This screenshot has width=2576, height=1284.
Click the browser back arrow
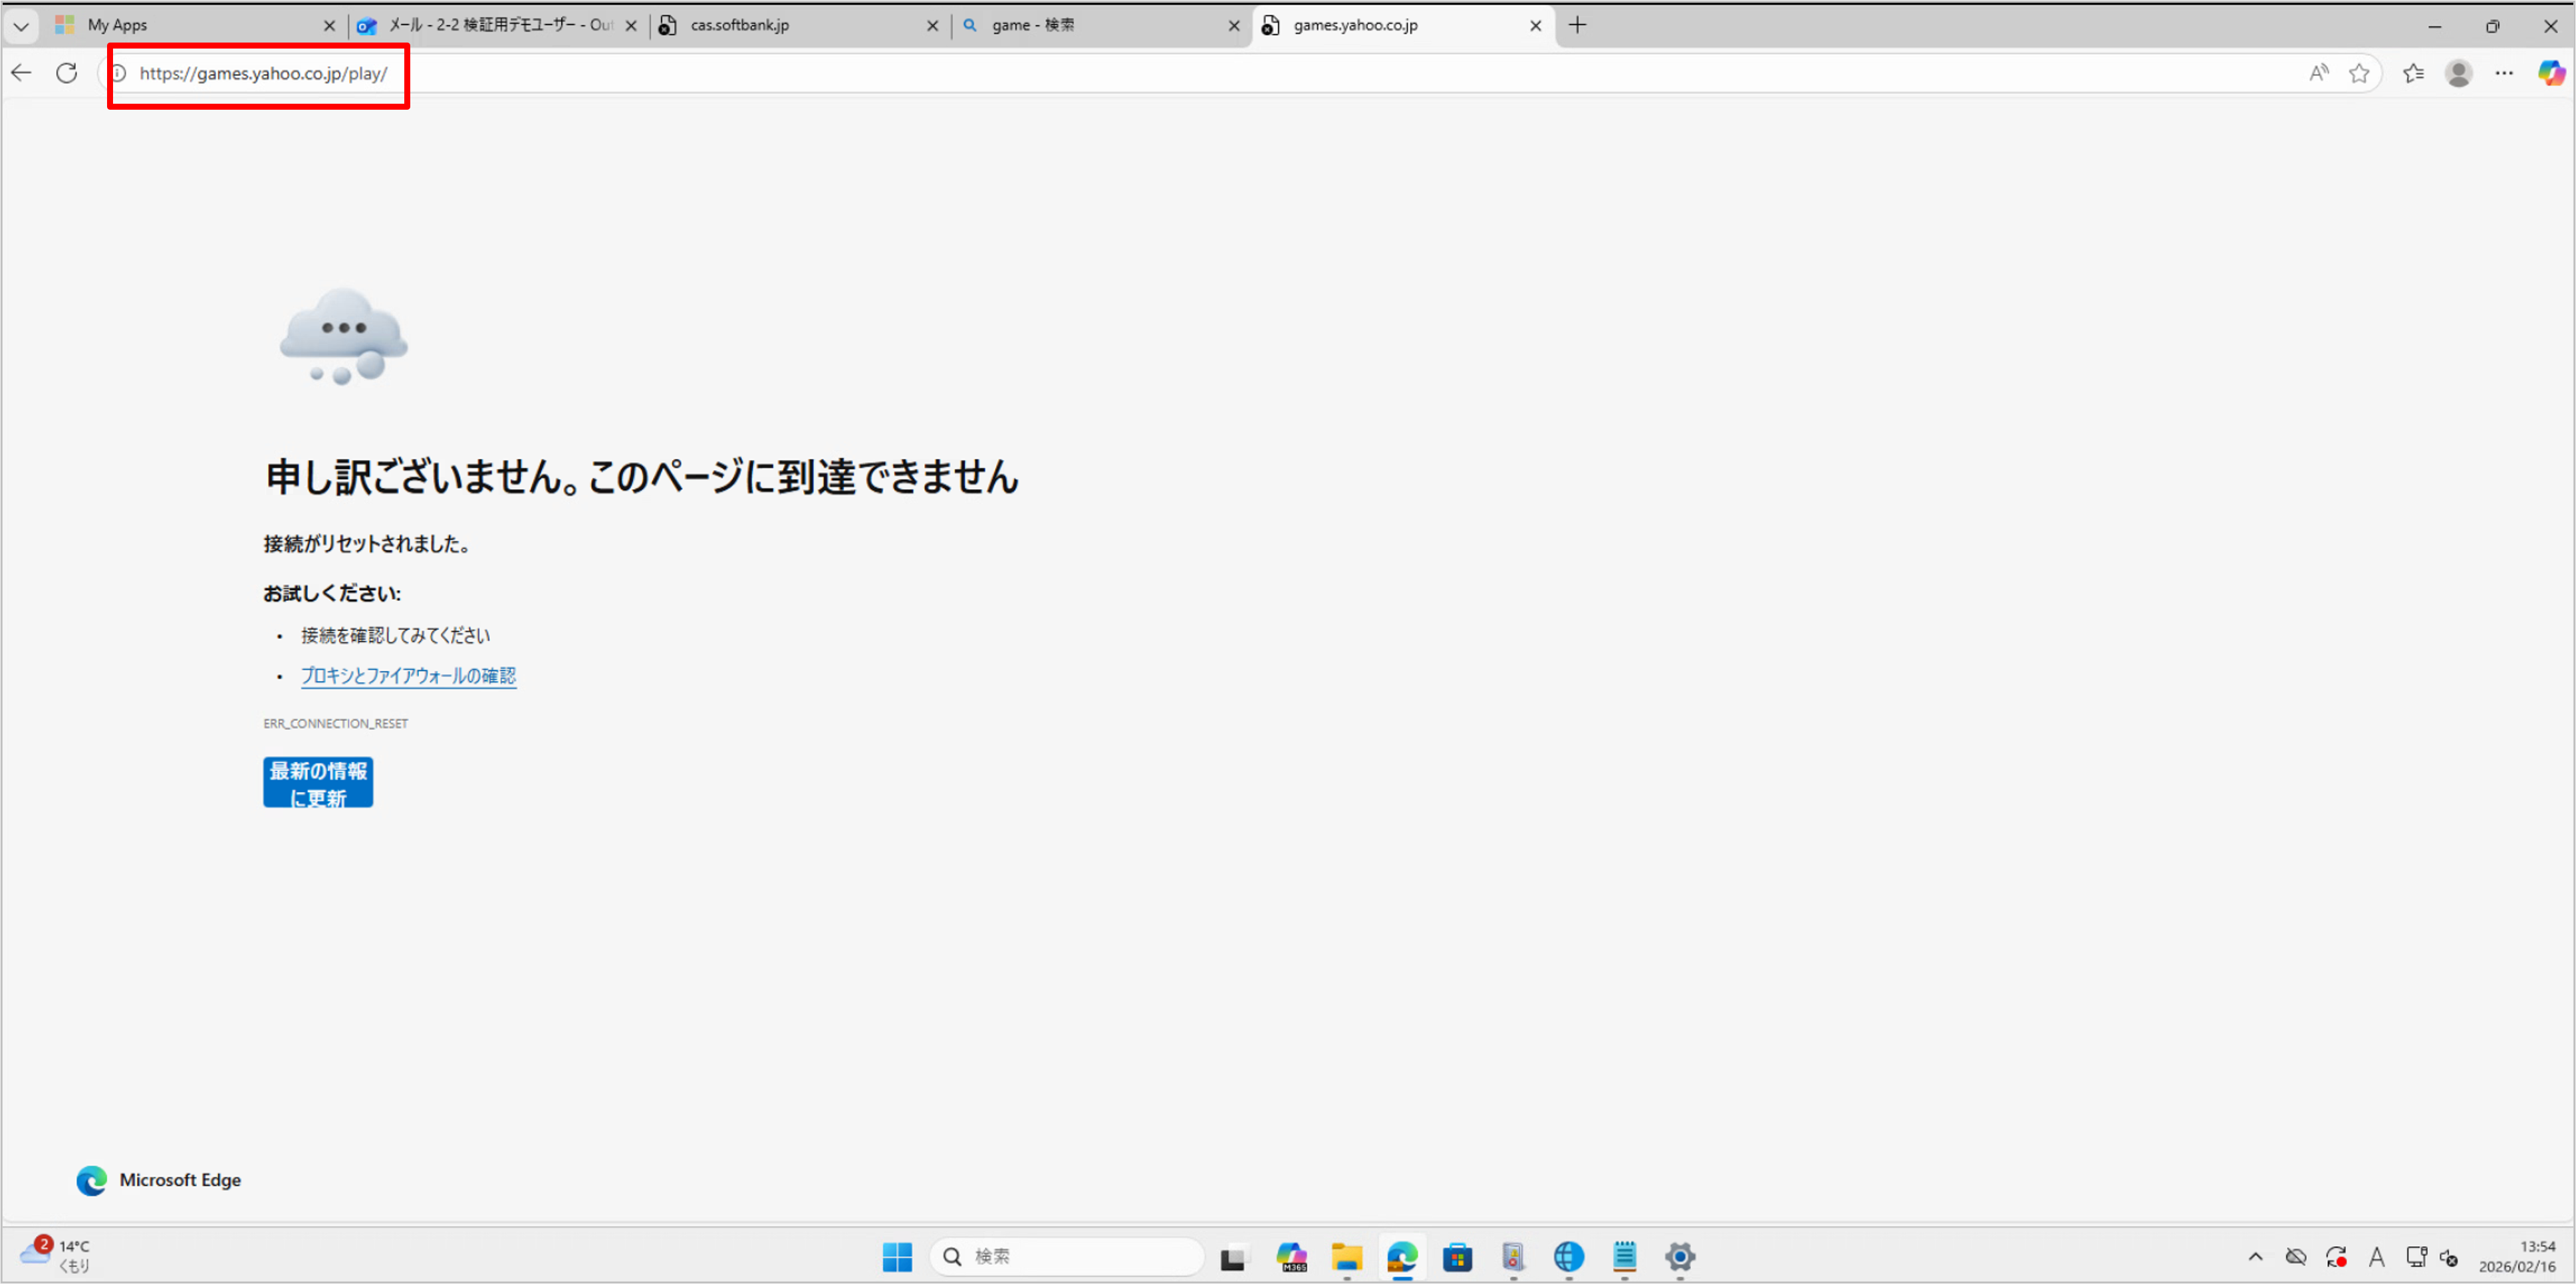coord(22,73)
